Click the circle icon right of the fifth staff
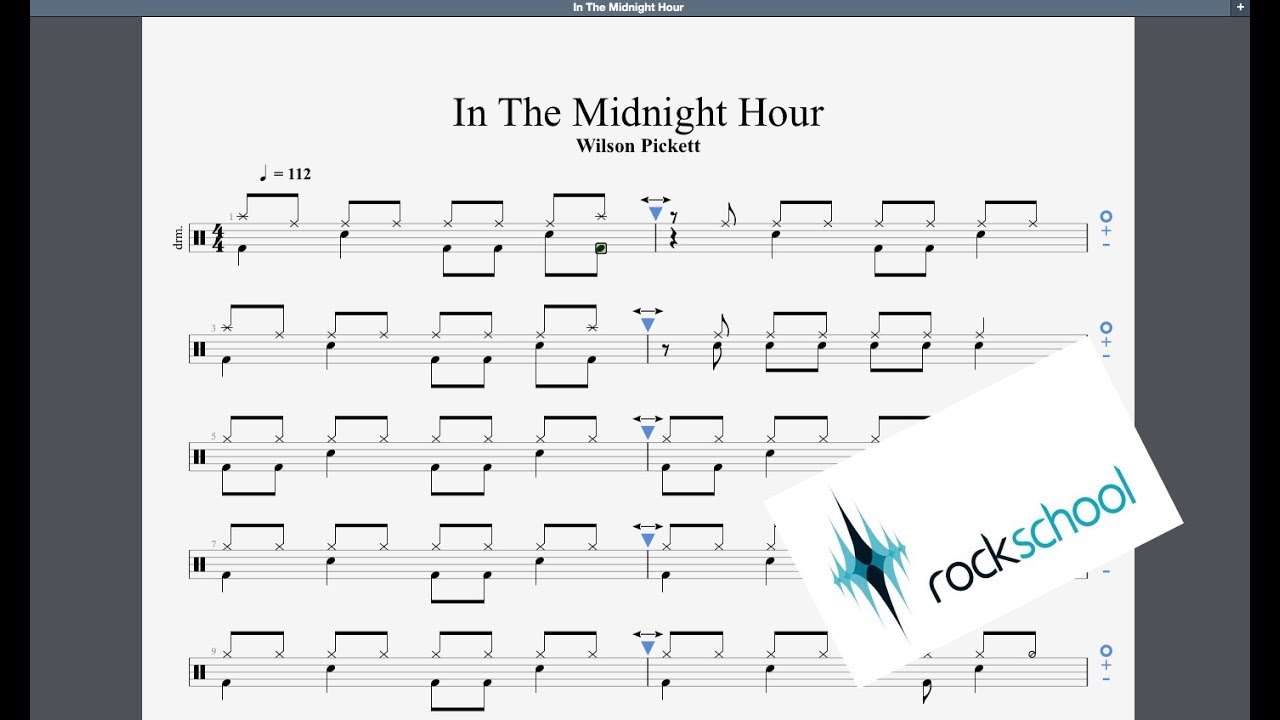This screenshot has height=720, width=1280. [1106, 652]
